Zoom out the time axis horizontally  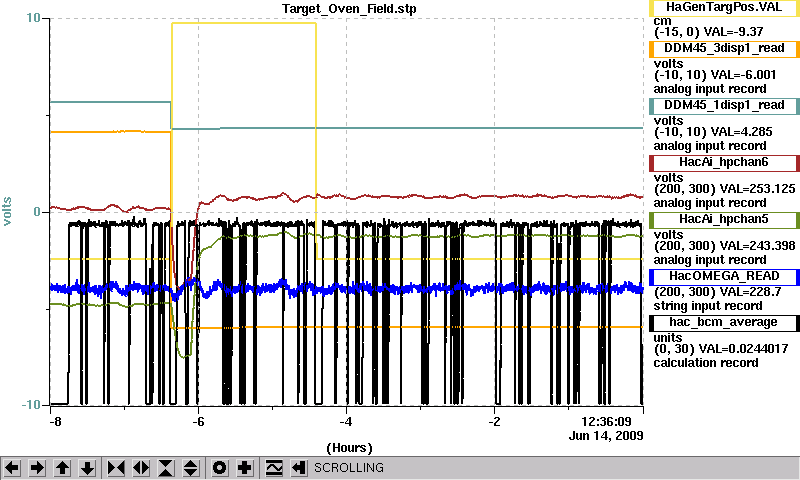[x=141, y=468]
